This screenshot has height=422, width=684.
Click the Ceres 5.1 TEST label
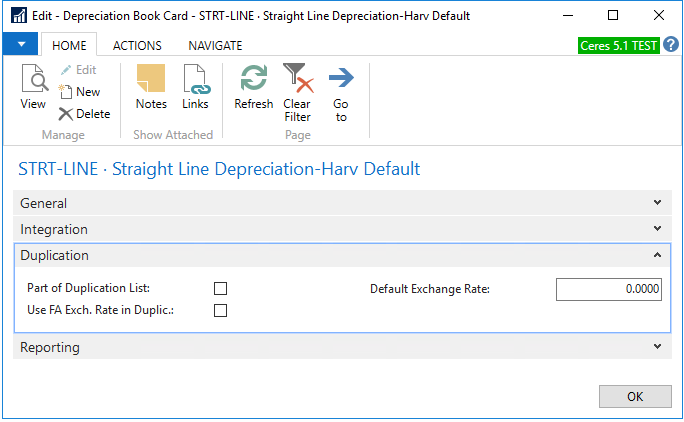tap(619, 46)
